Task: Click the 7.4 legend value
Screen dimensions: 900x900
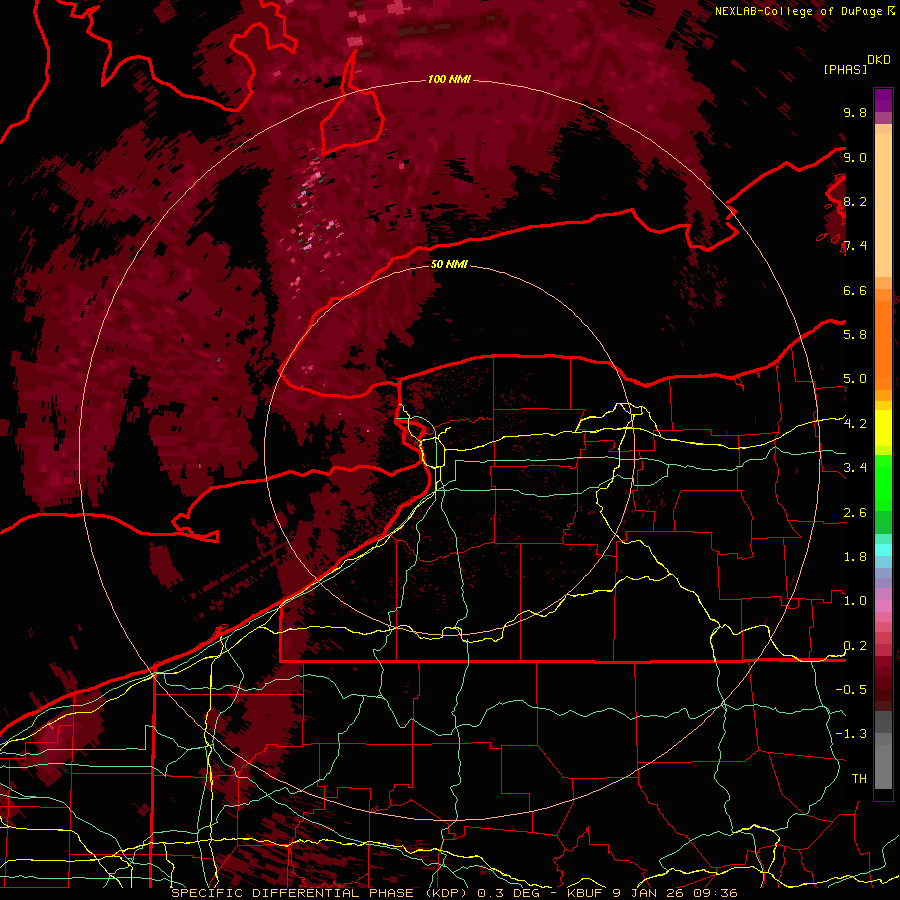Action: 855,246
